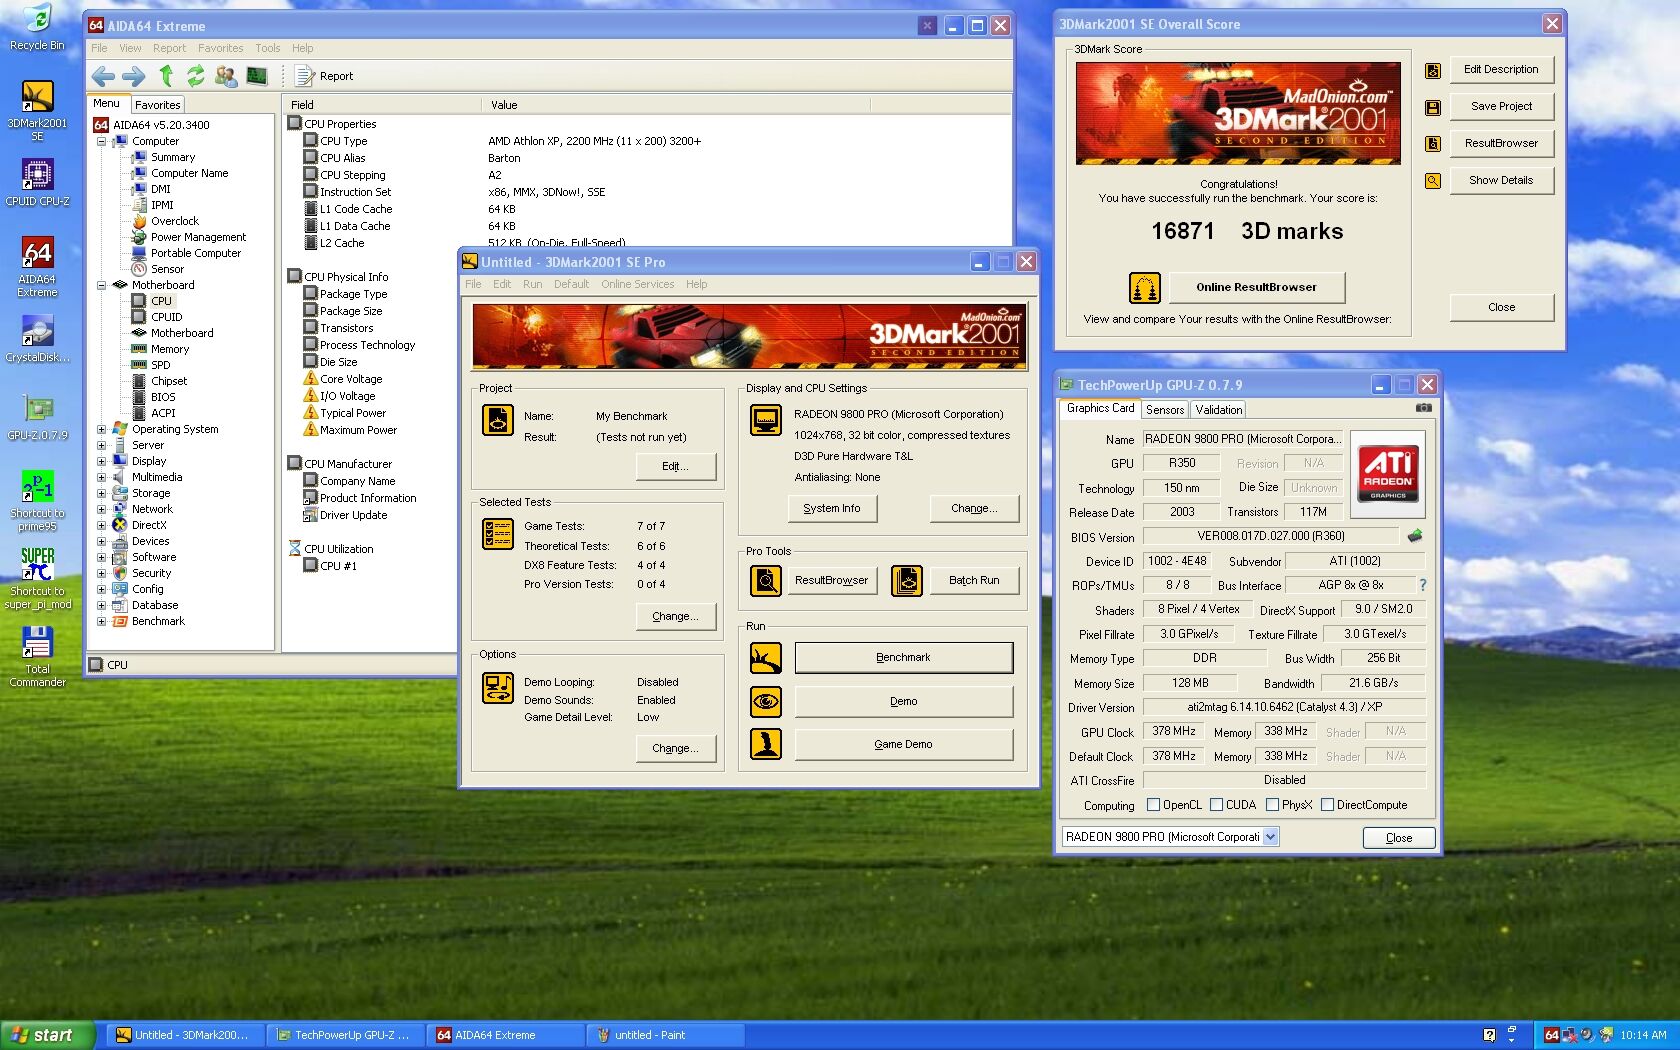Click Close button in GPU-Z
Viewport: 1680px width, 1050px height.
click(1399, 838)
